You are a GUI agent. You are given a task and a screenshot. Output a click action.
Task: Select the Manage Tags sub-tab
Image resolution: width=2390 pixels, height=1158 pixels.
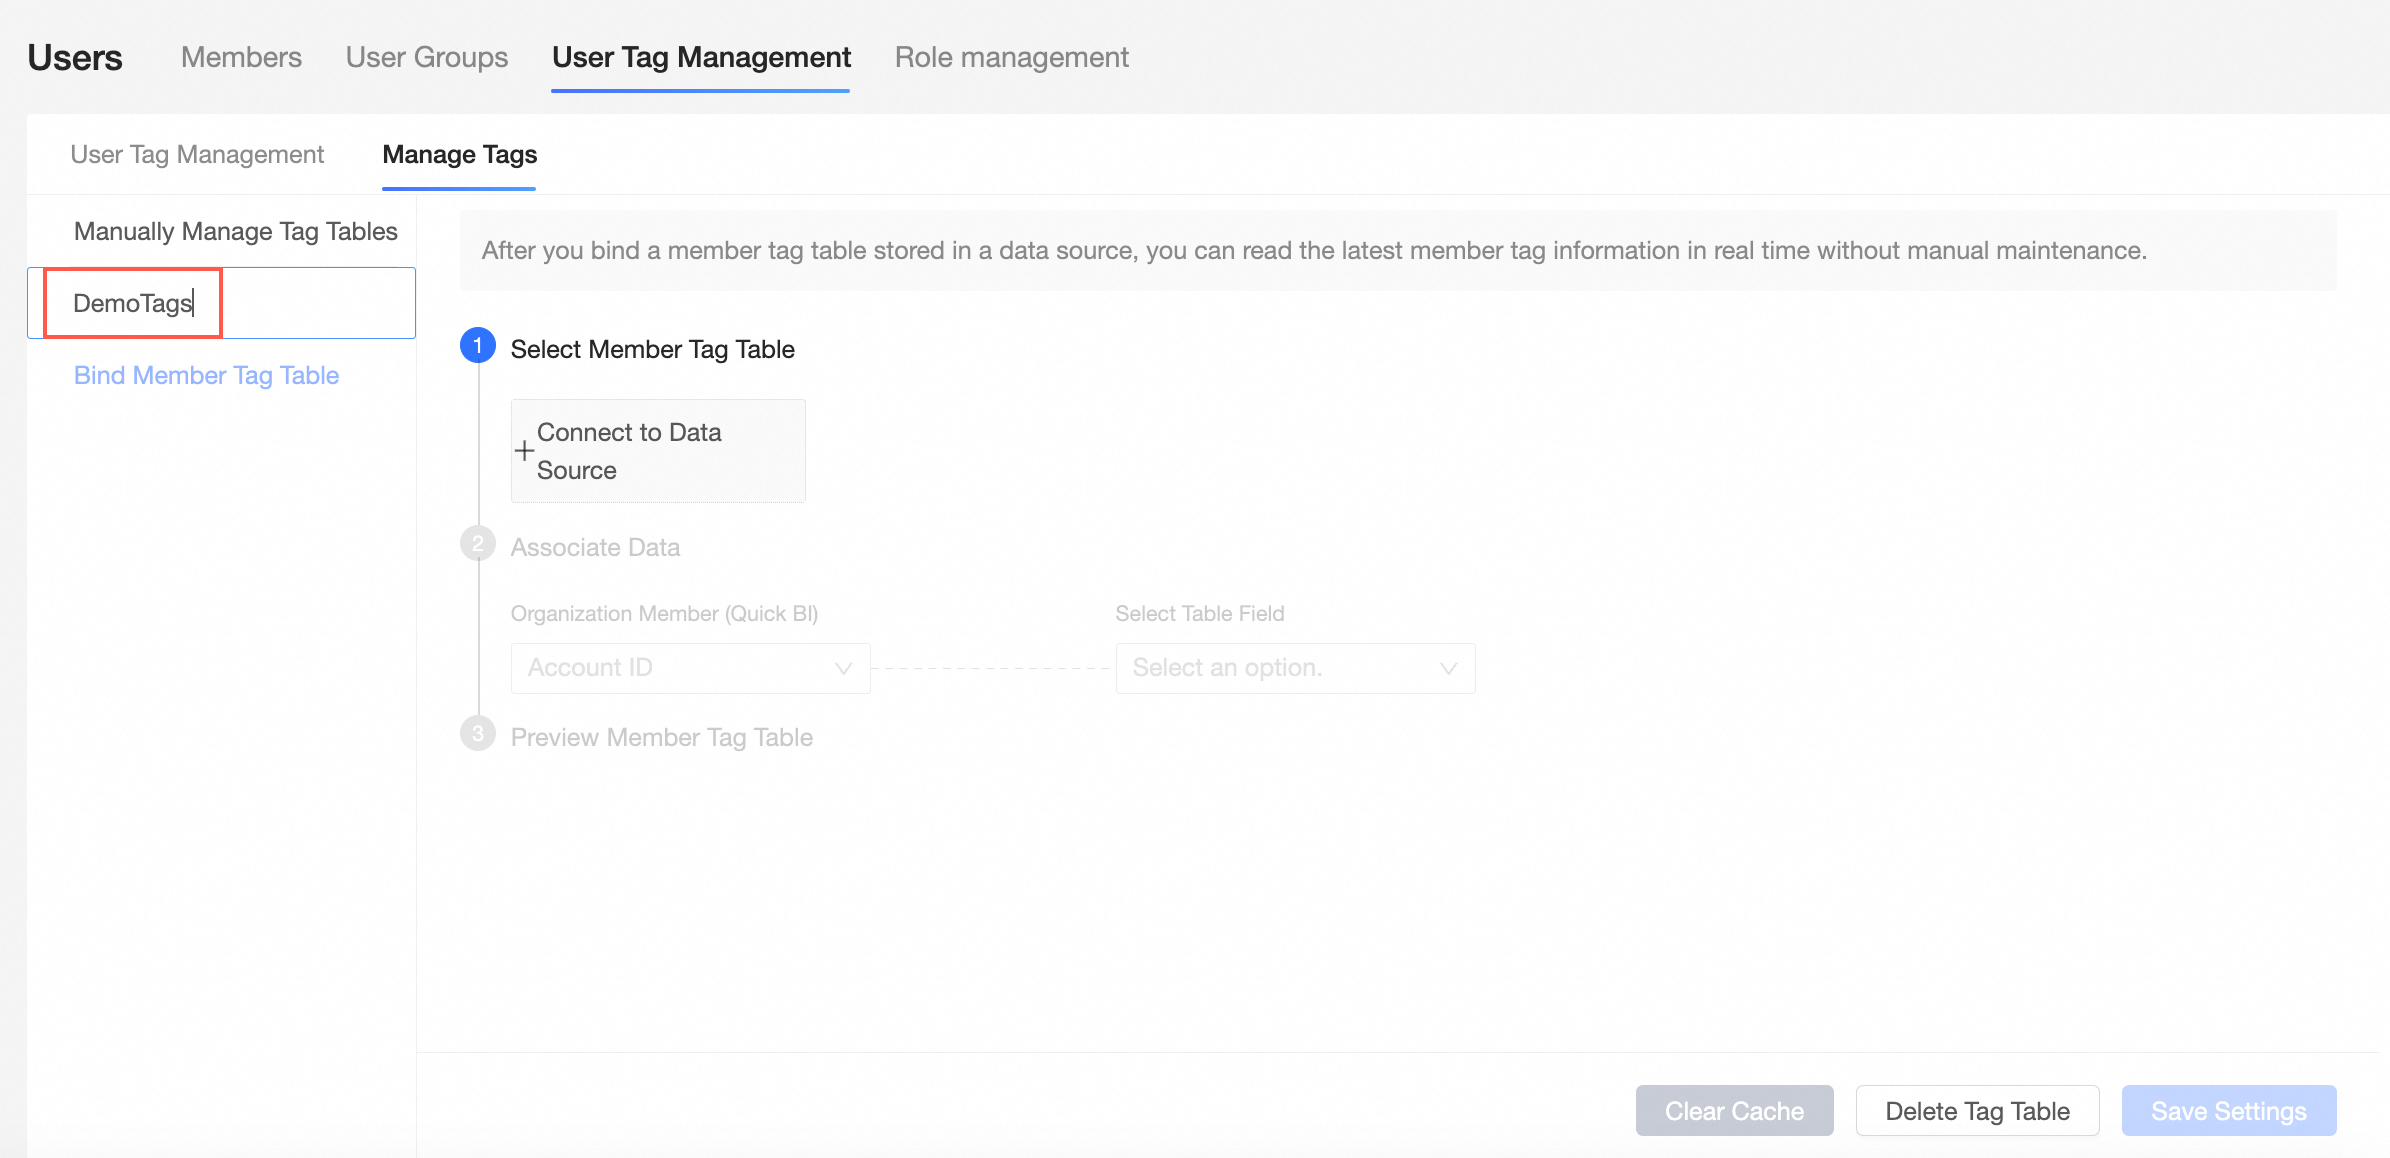pyautogui.click(x=459, y=154)
